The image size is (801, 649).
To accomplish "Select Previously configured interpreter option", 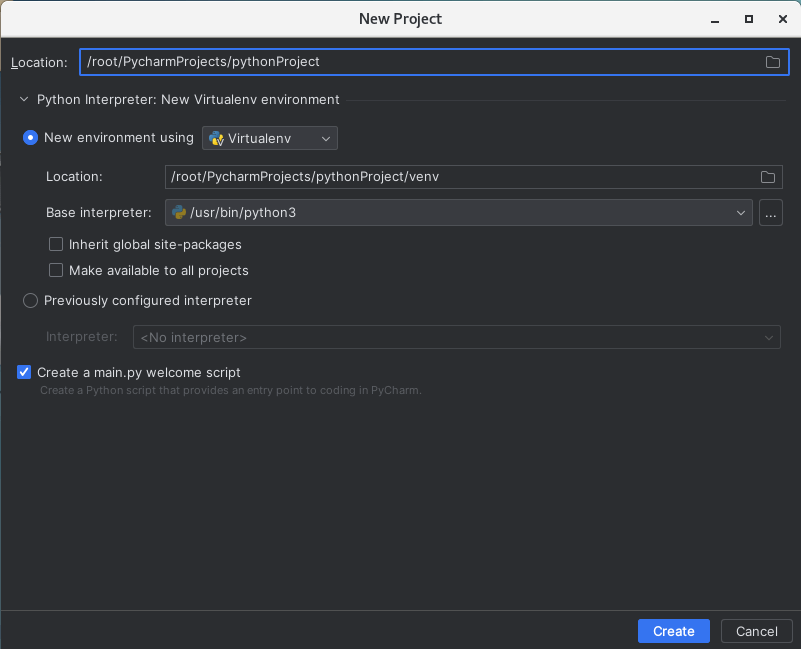I will (x=31, y=300).
